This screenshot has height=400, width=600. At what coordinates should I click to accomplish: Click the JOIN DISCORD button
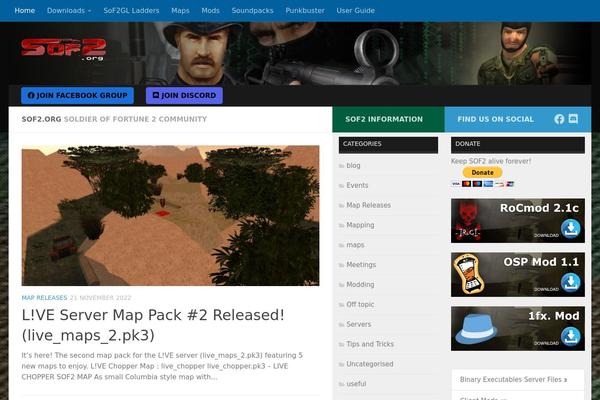pos(184,95)
